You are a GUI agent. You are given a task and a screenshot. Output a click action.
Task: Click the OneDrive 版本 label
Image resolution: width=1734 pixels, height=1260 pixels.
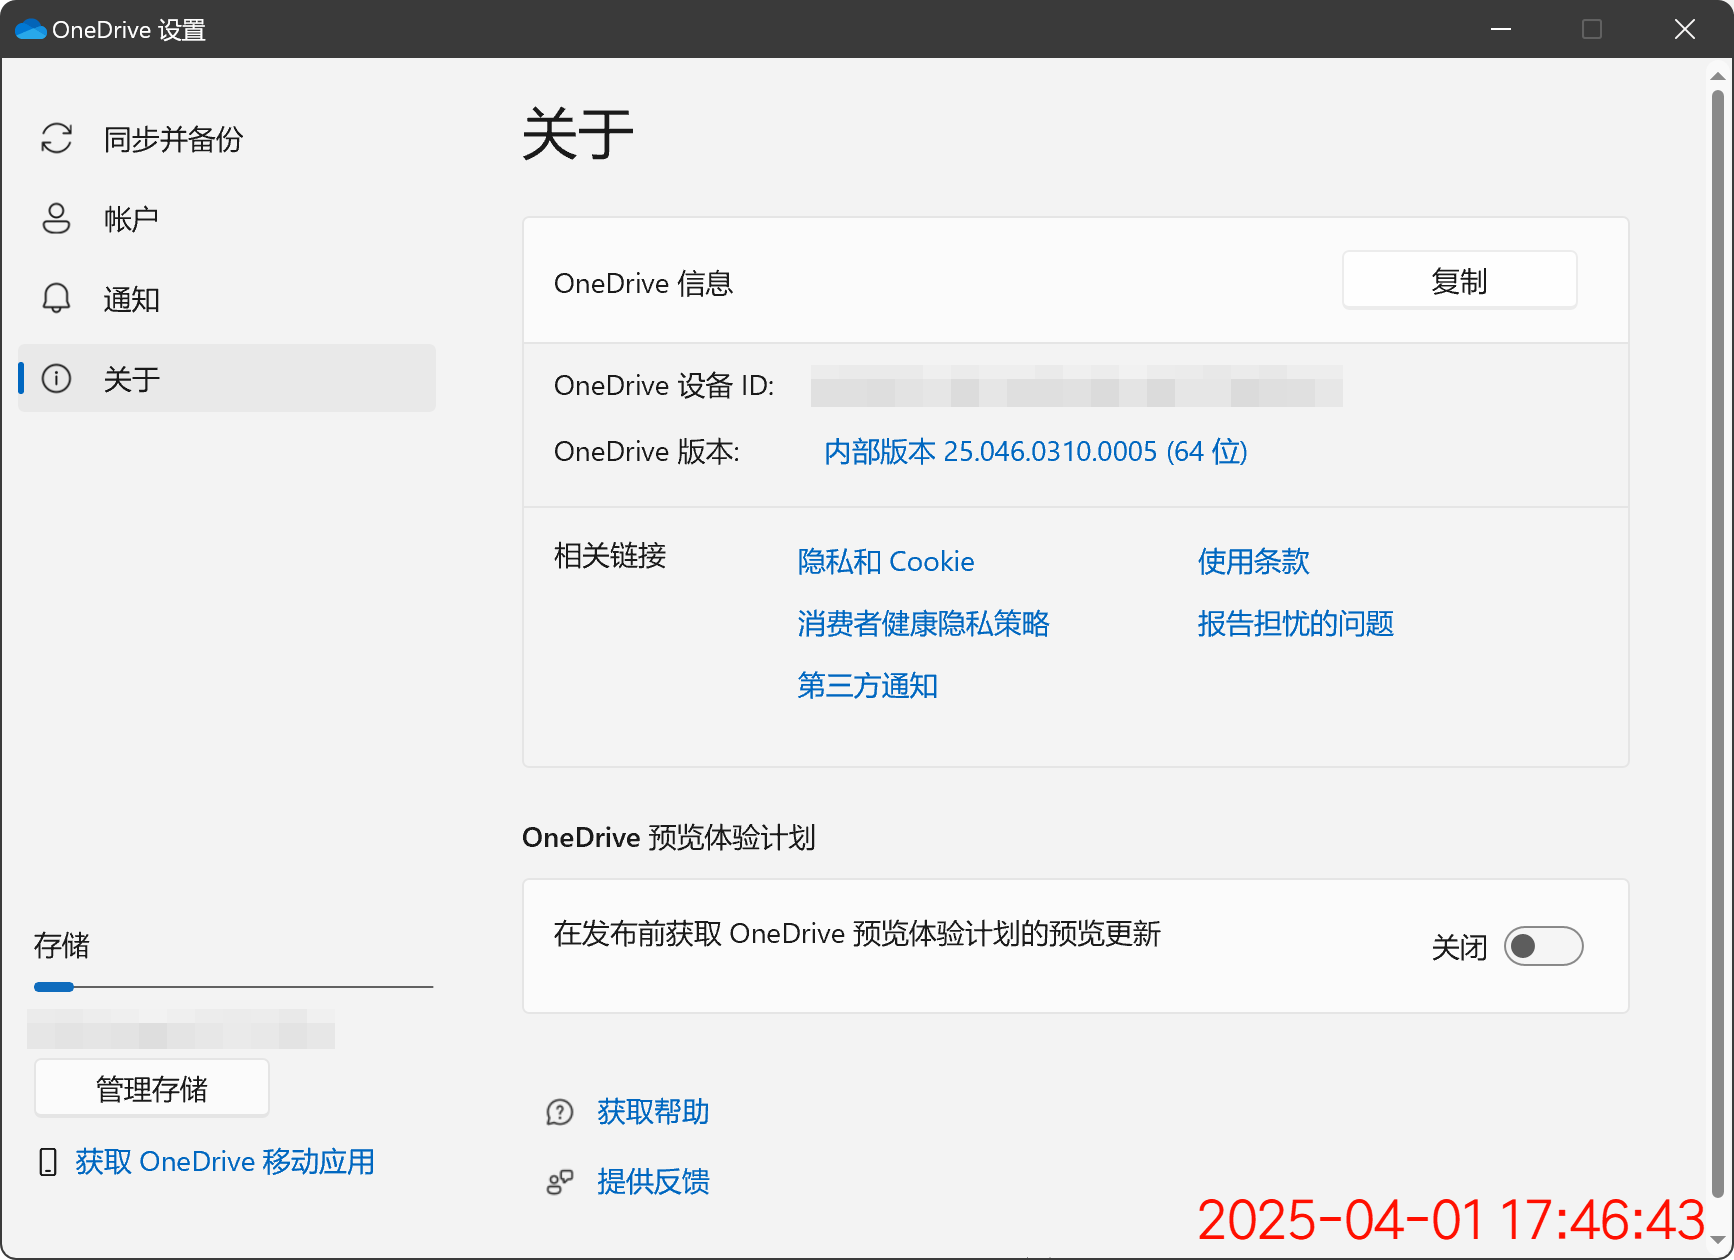pos(647,452)
